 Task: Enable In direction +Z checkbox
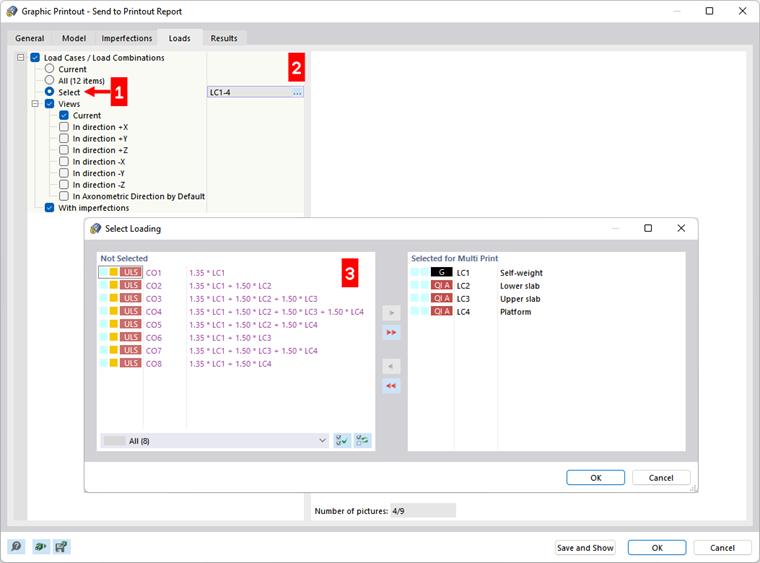64,150
